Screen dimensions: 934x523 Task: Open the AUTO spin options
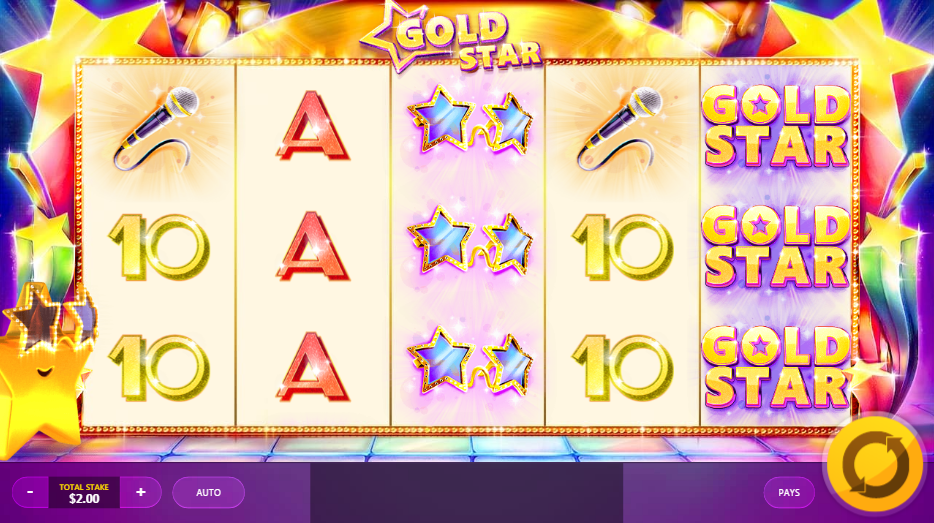[208, 492]
